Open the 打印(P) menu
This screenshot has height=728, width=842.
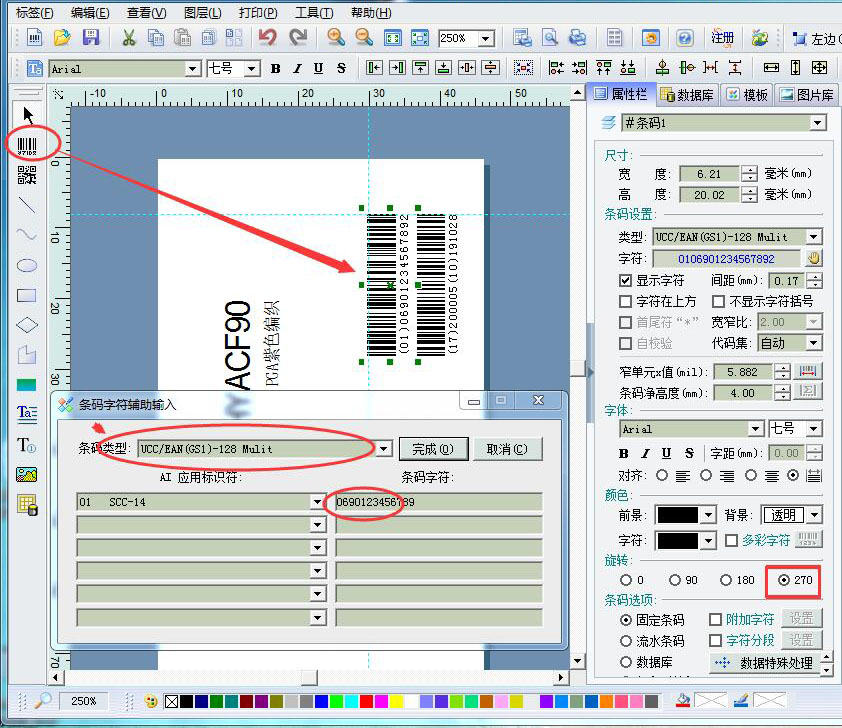pyautogui.click(x=258, y=12)
